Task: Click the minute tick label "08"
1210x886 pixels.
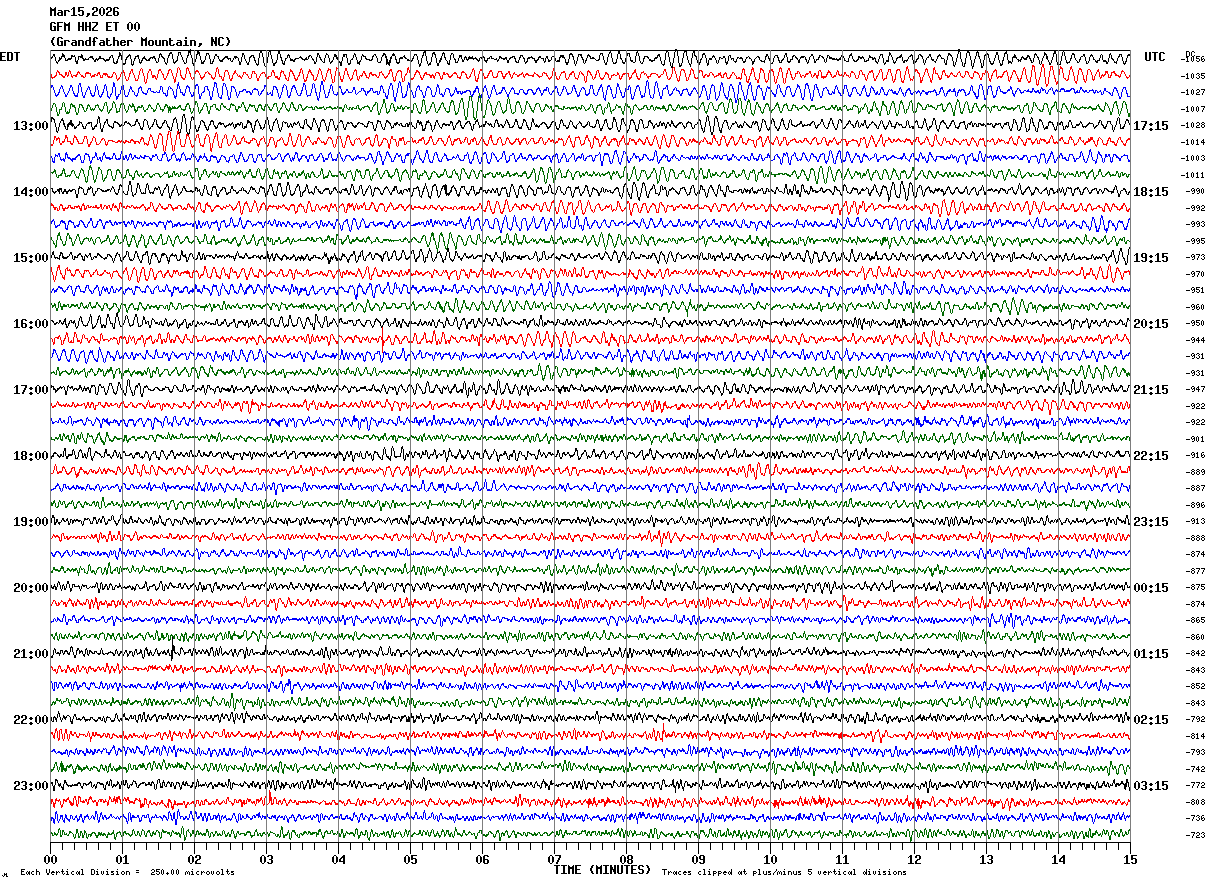Action: [x=626, y=859]
